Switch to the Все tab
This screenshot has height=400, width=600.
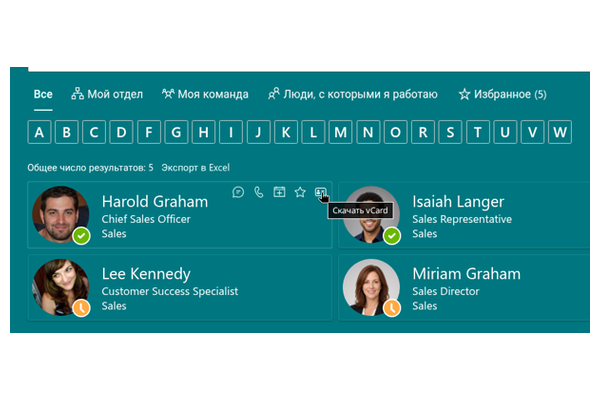[x=43, y=94]
